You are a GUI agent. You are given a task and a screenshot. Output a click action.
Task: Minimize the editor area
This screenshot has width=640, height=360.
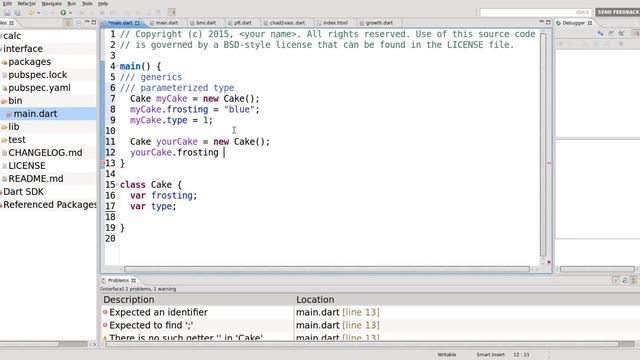(x=541, y=22)
